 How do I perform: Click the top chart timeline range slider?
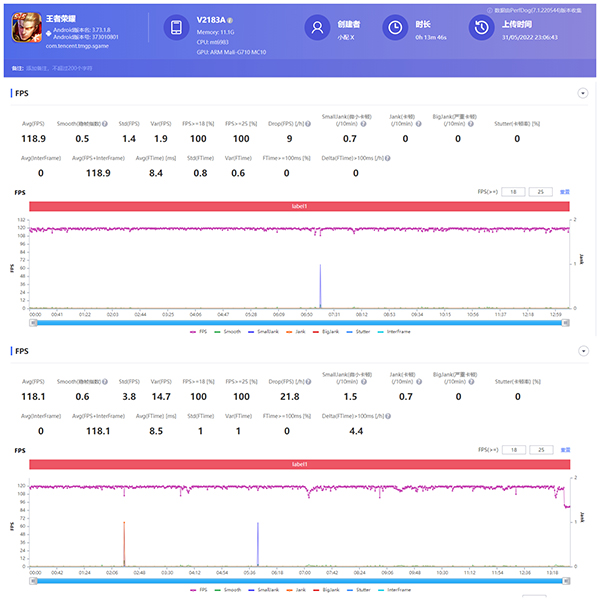[x=300, y=321]
